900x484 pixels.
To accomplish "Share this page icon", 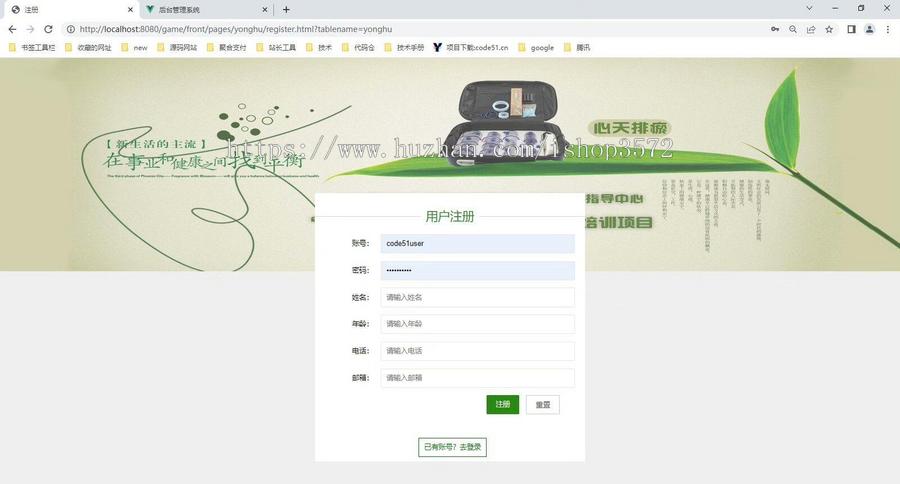I will (x=810, y=29).
